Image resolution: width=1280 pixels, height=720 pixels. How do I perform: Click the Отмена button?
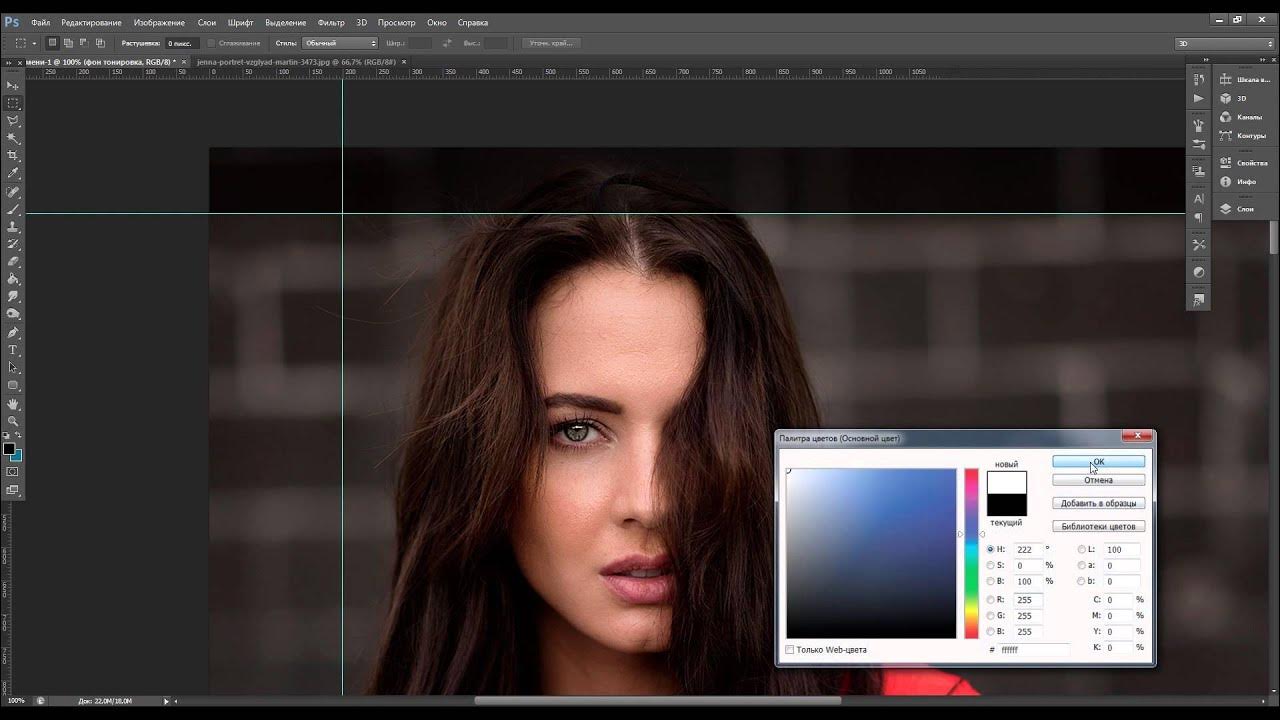coord(1098,480)
